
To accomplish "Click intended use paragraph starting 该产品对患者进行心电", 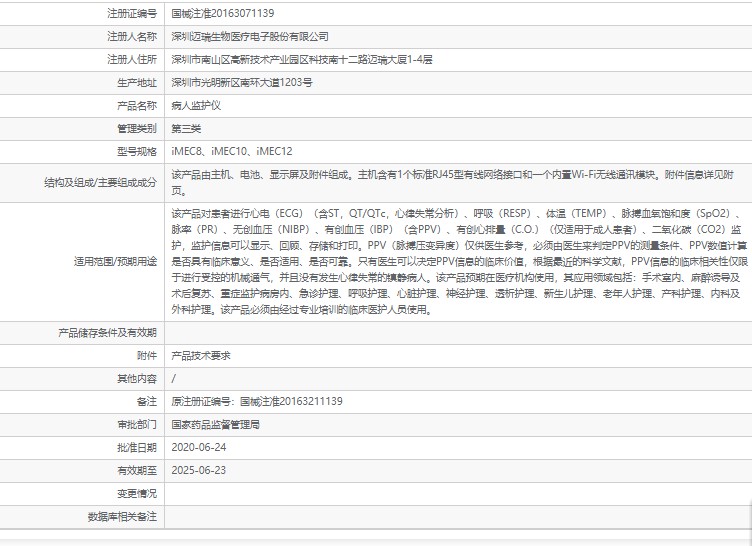I will click(459, 262).
